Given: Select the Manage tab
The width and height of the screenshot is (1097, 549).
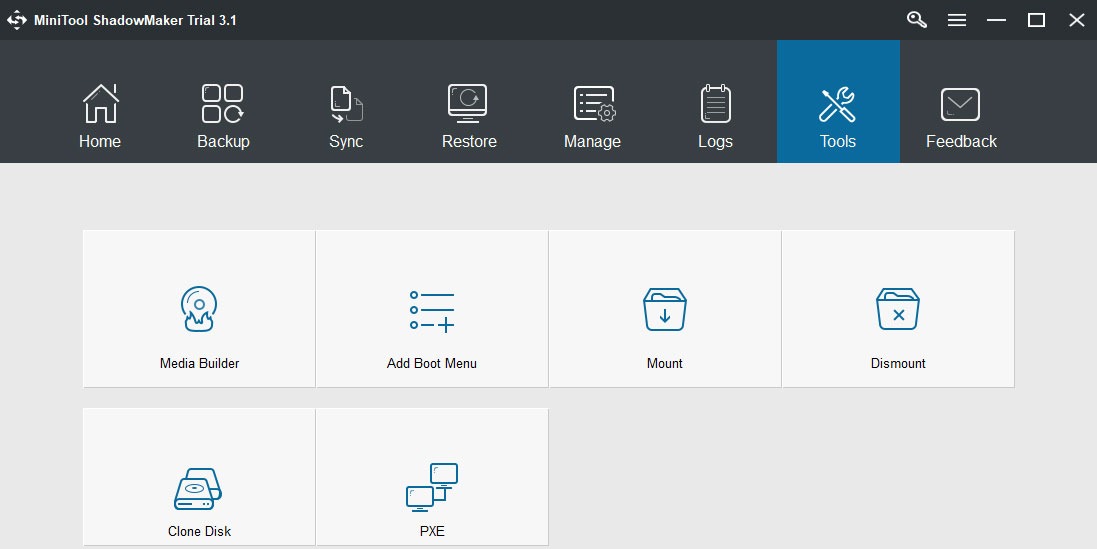Looking at the screenshot, I should pos(593,116).
